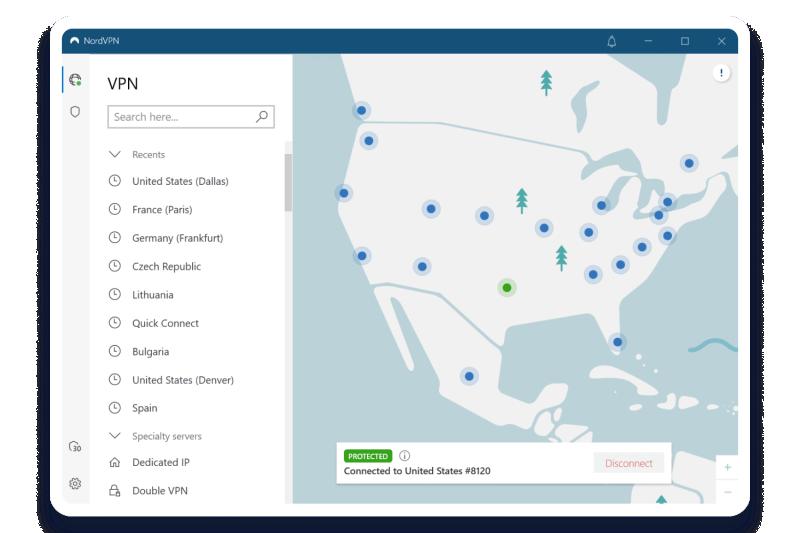Click the house icon beside Dedicated IP
Screen dimensions: 800x533
[x=115, y=462]
